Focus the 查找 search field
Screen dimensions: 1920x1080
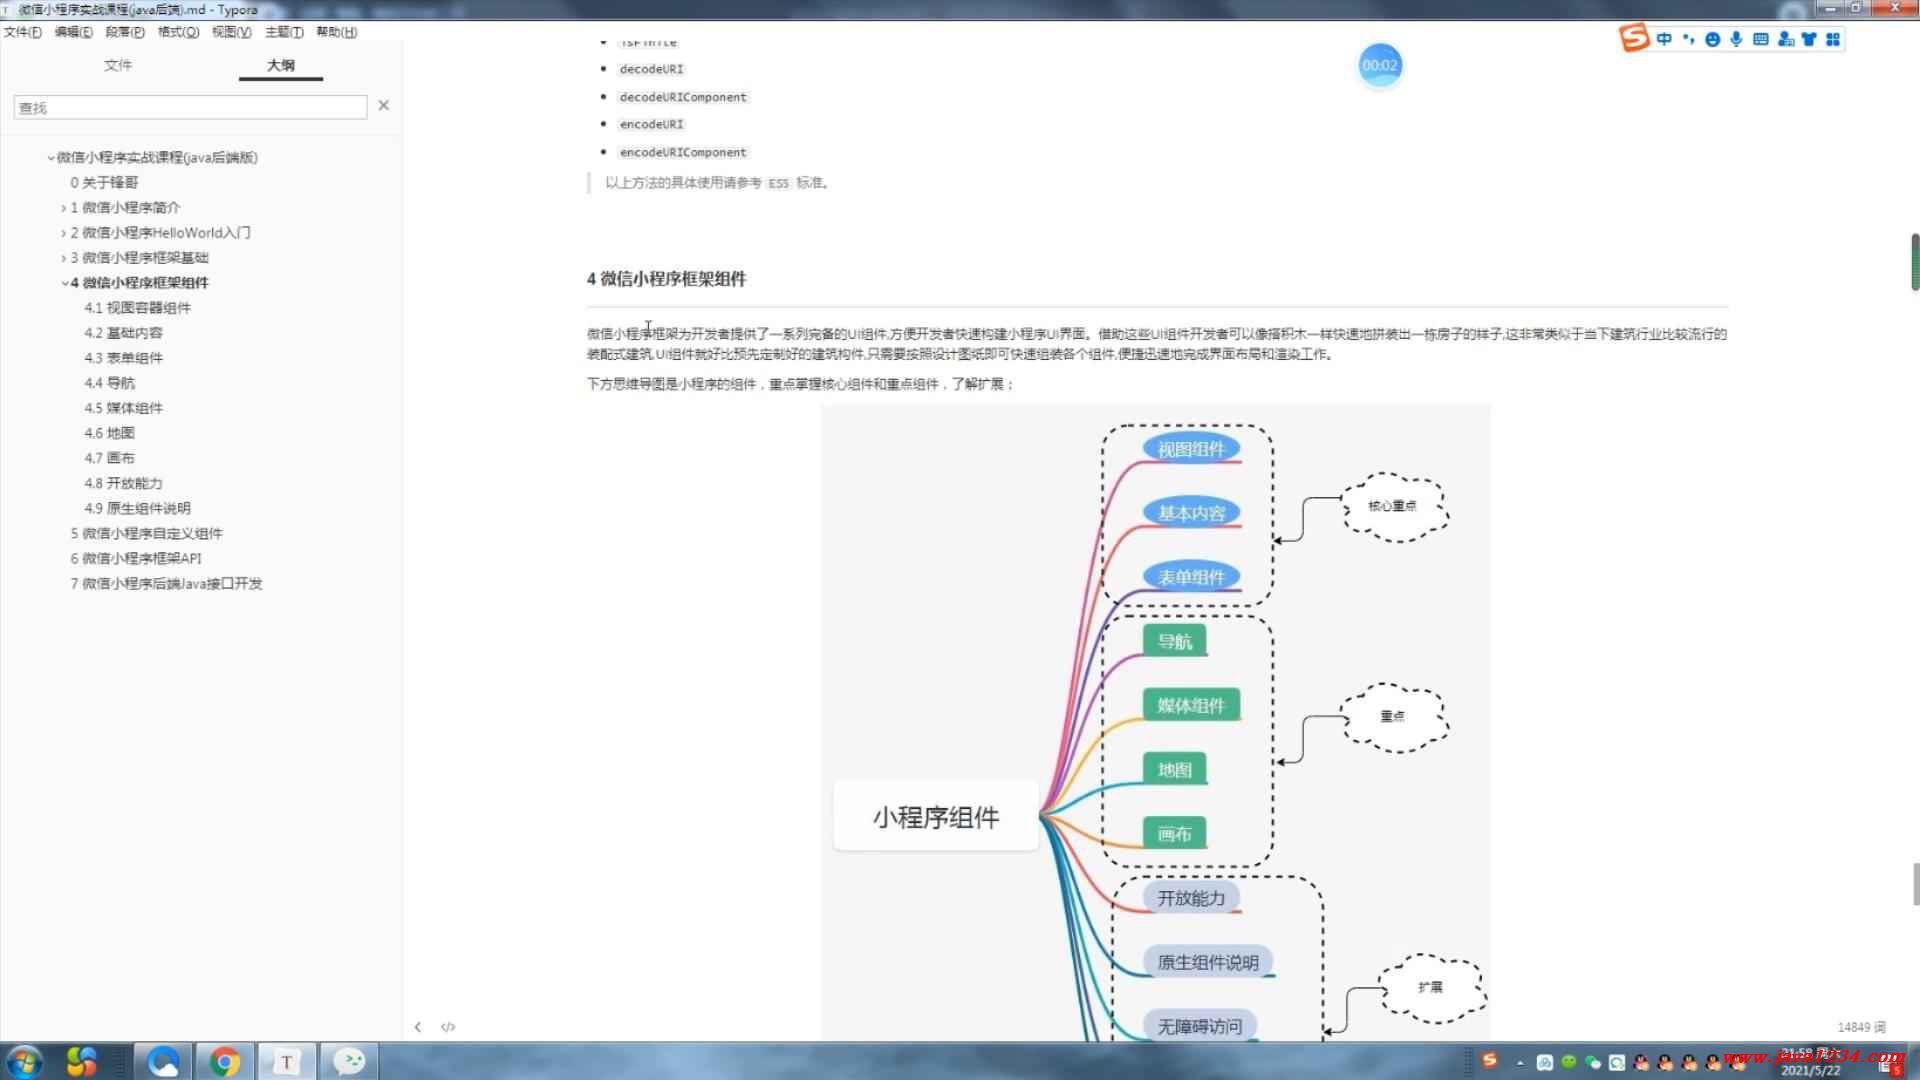[190, 107]
